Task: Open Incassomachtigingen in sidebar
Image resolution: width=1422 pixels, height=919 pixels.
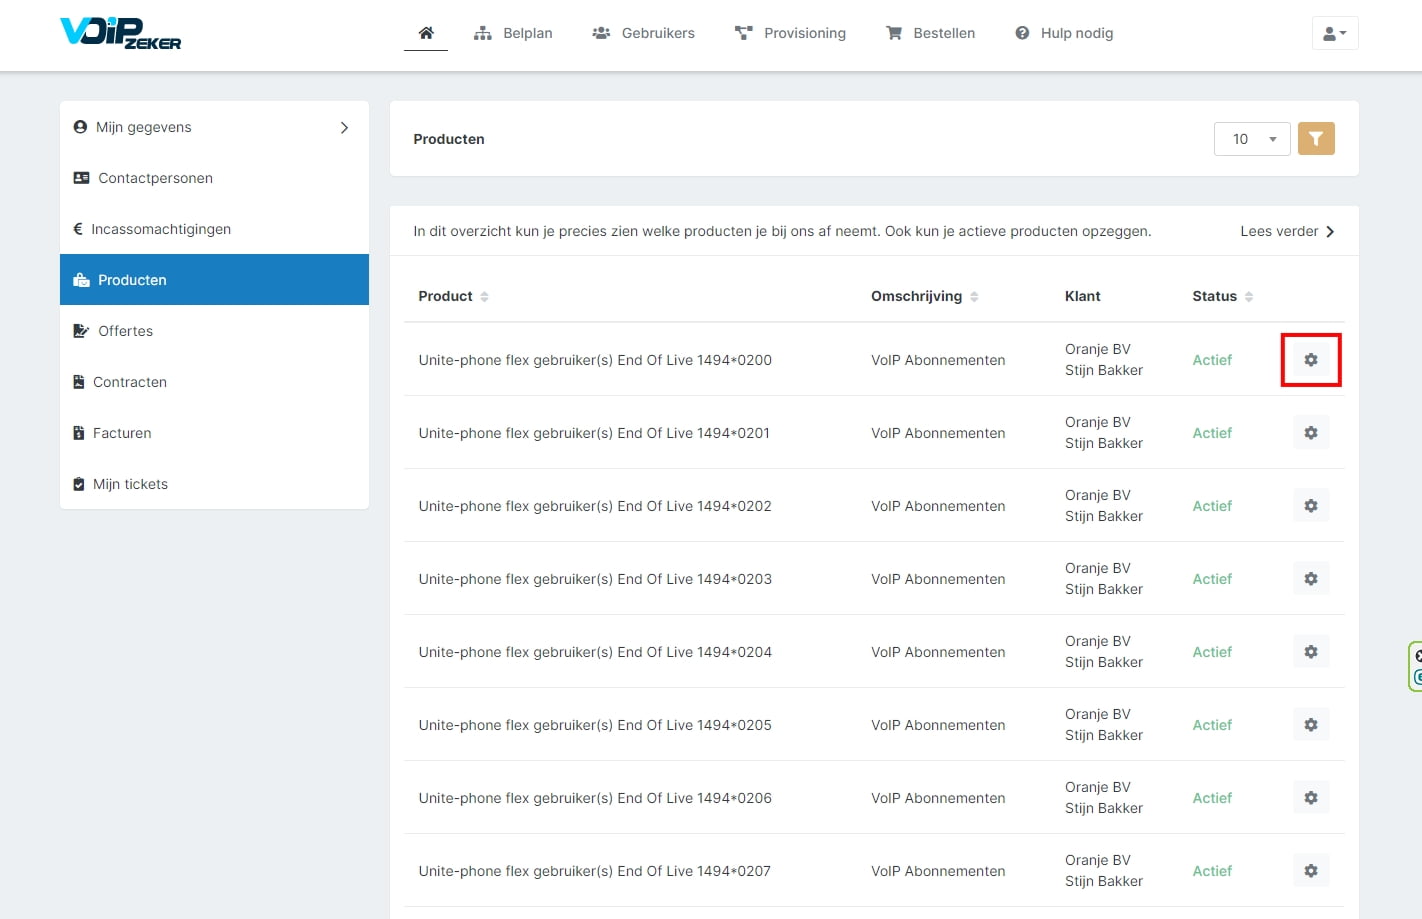Action: (214, 229)
